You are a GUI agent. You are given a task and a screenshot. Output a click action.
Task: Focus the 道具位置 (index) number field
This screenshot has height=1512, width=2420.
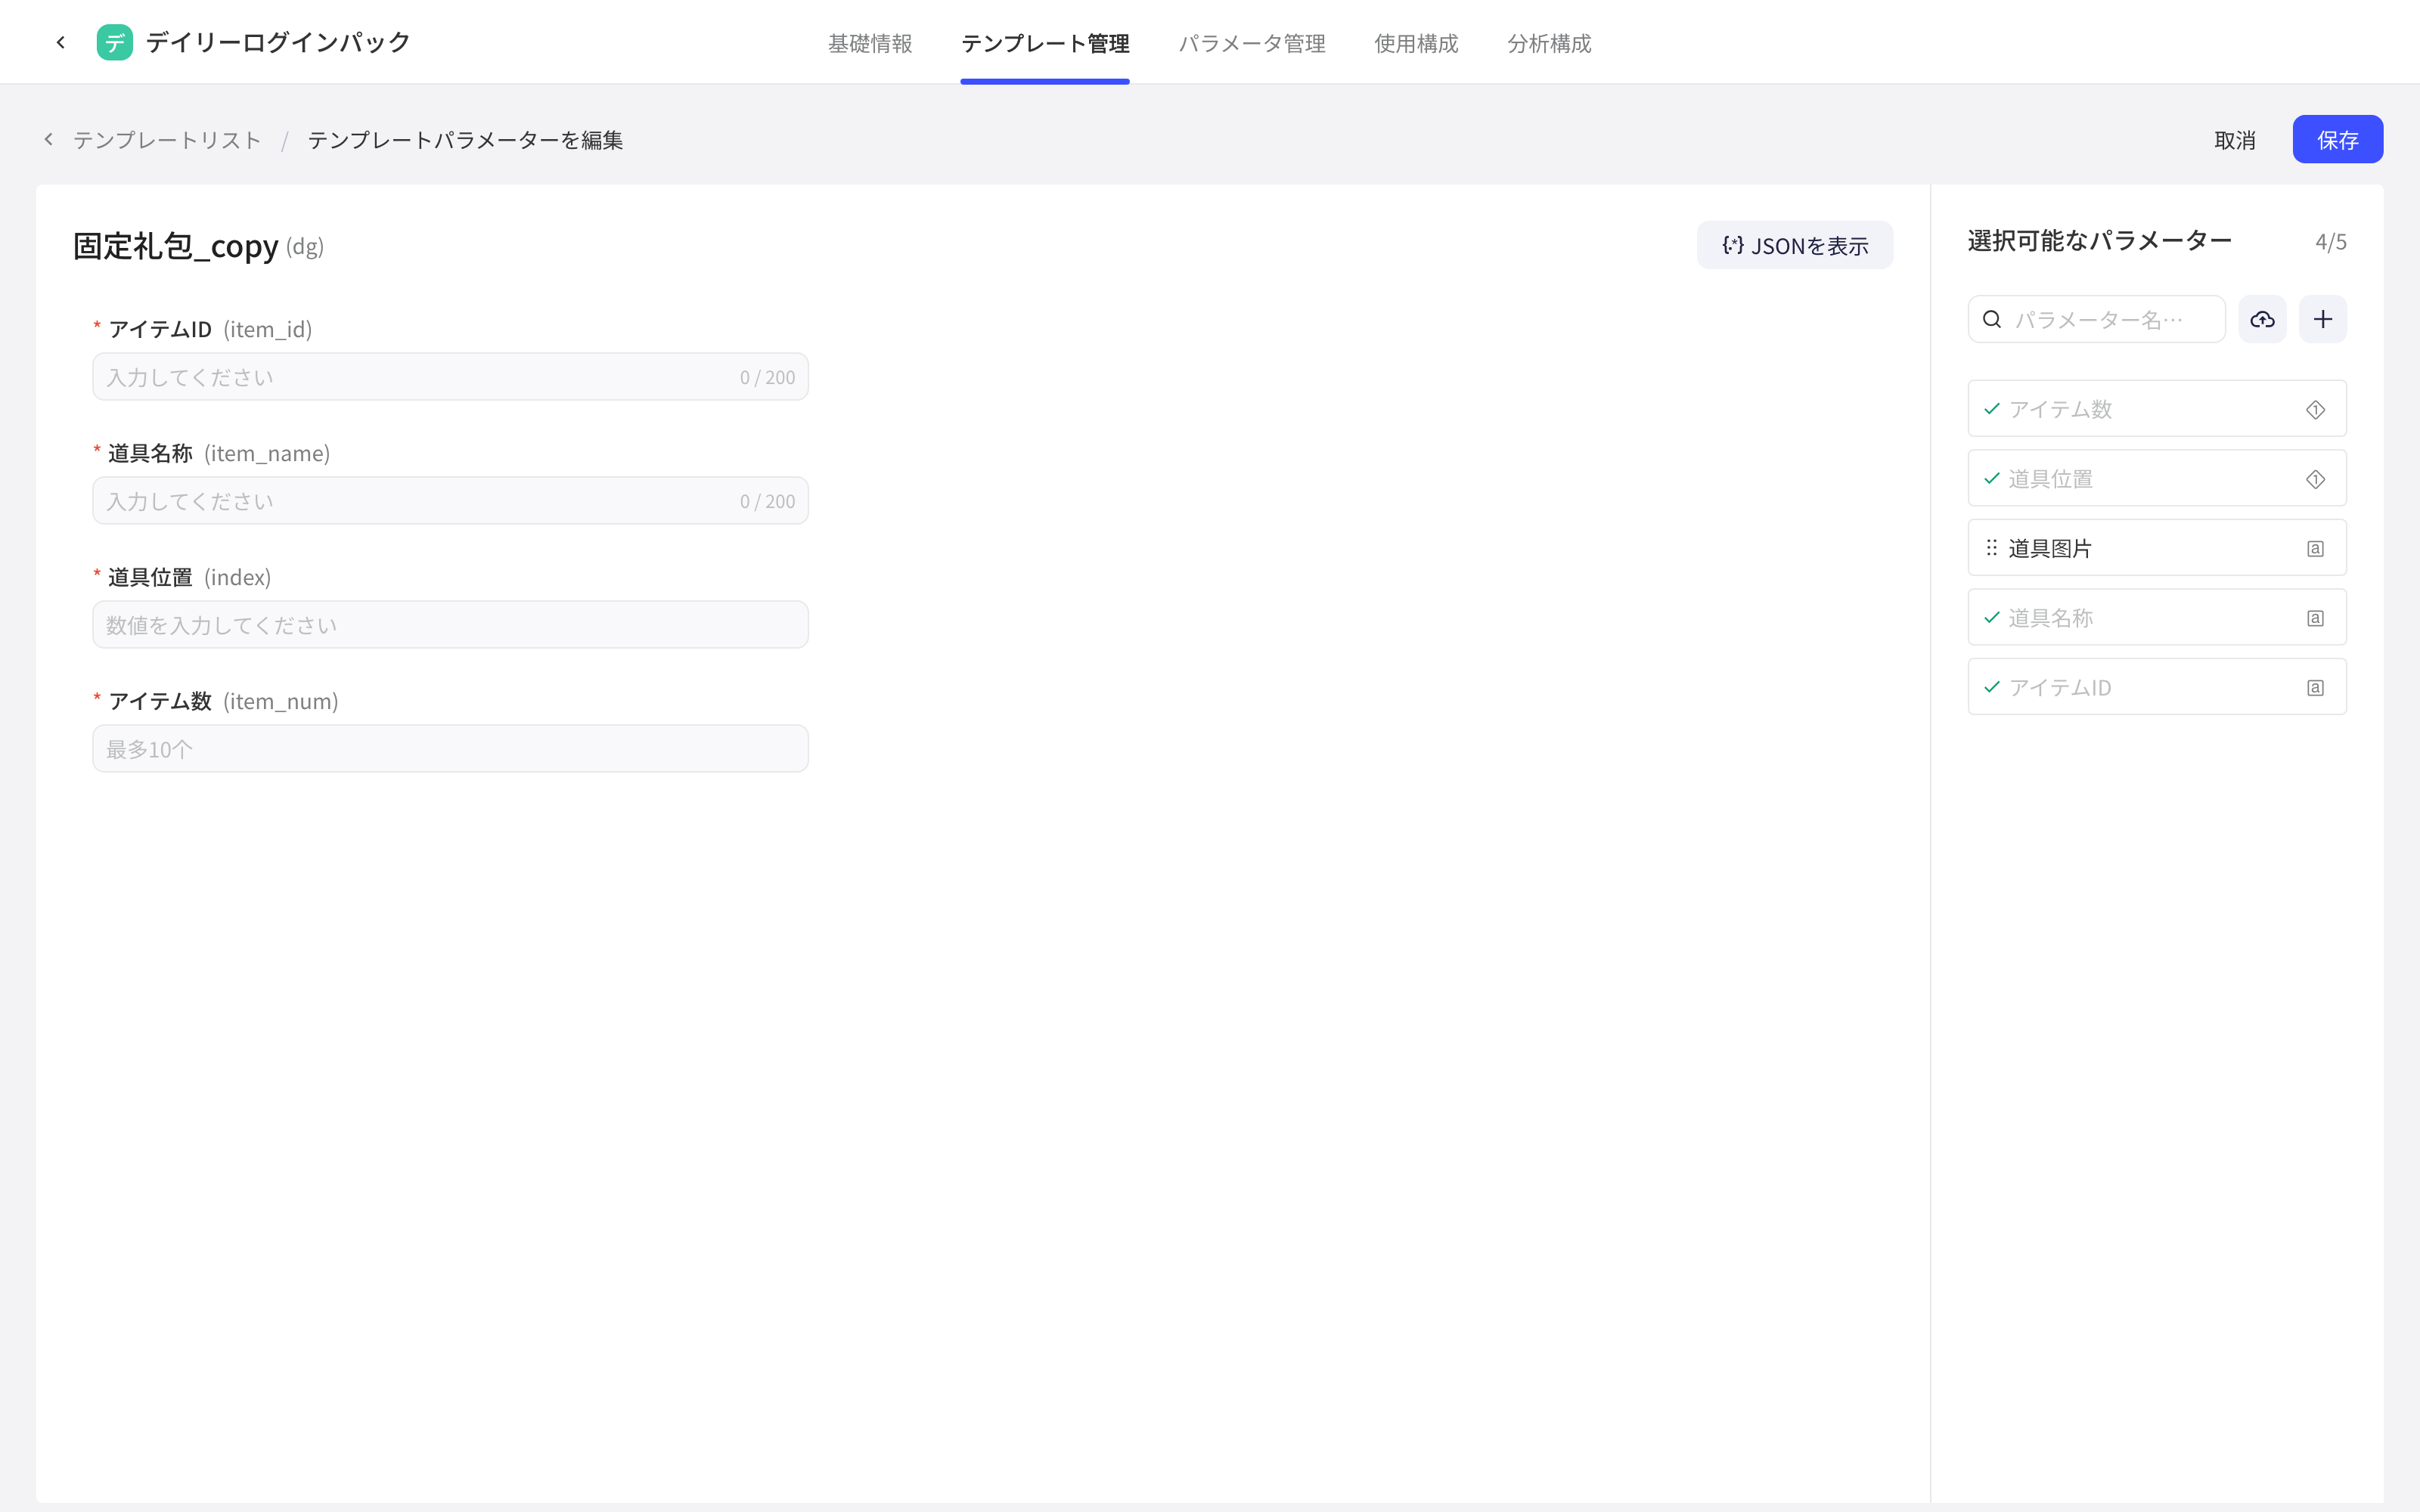click(x=450, y=625)
